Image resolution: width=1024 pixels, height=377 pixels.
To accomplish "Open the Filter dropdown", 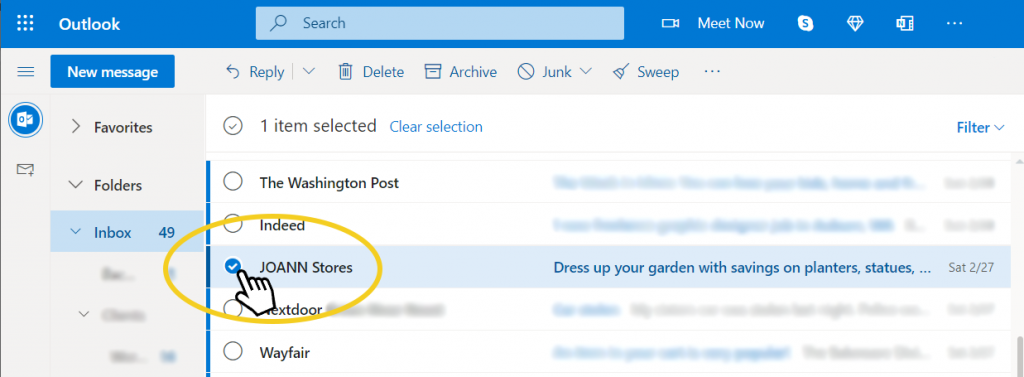I will point(980,127).
